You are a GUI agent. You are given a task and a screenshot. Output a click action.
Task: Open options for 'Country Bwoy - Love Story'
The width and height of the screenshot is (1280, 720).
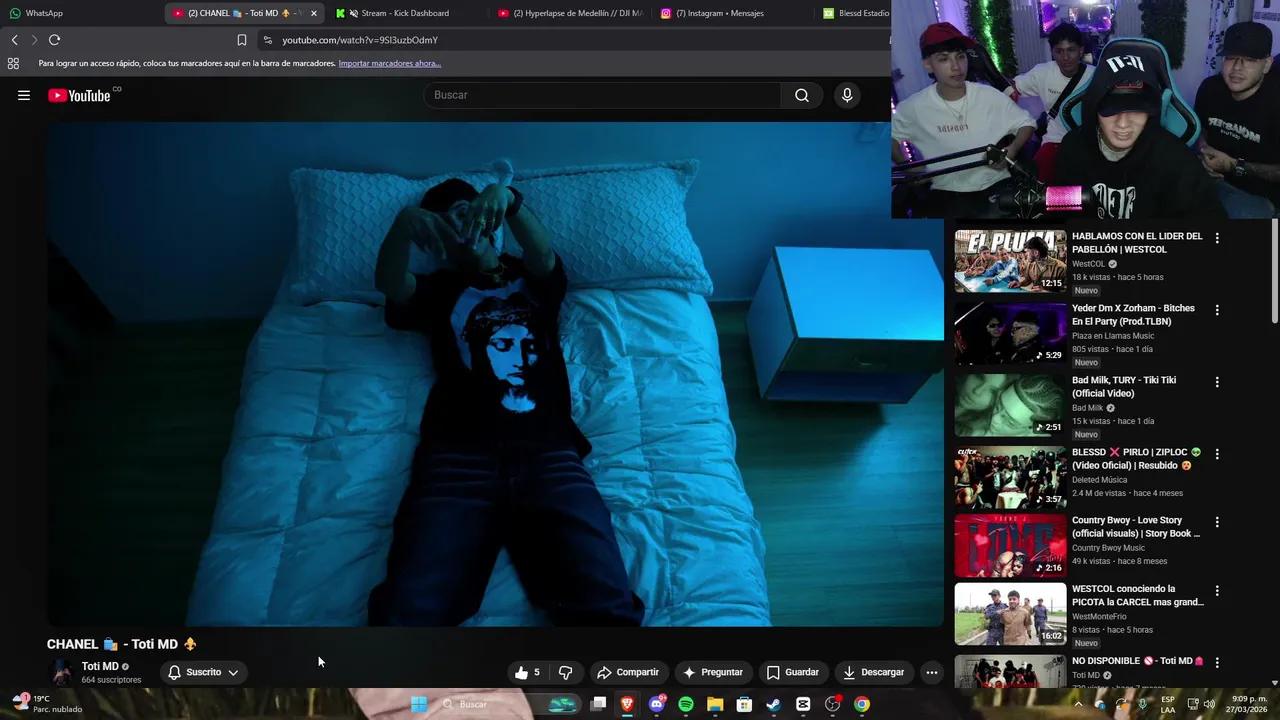click(1217, 522)
